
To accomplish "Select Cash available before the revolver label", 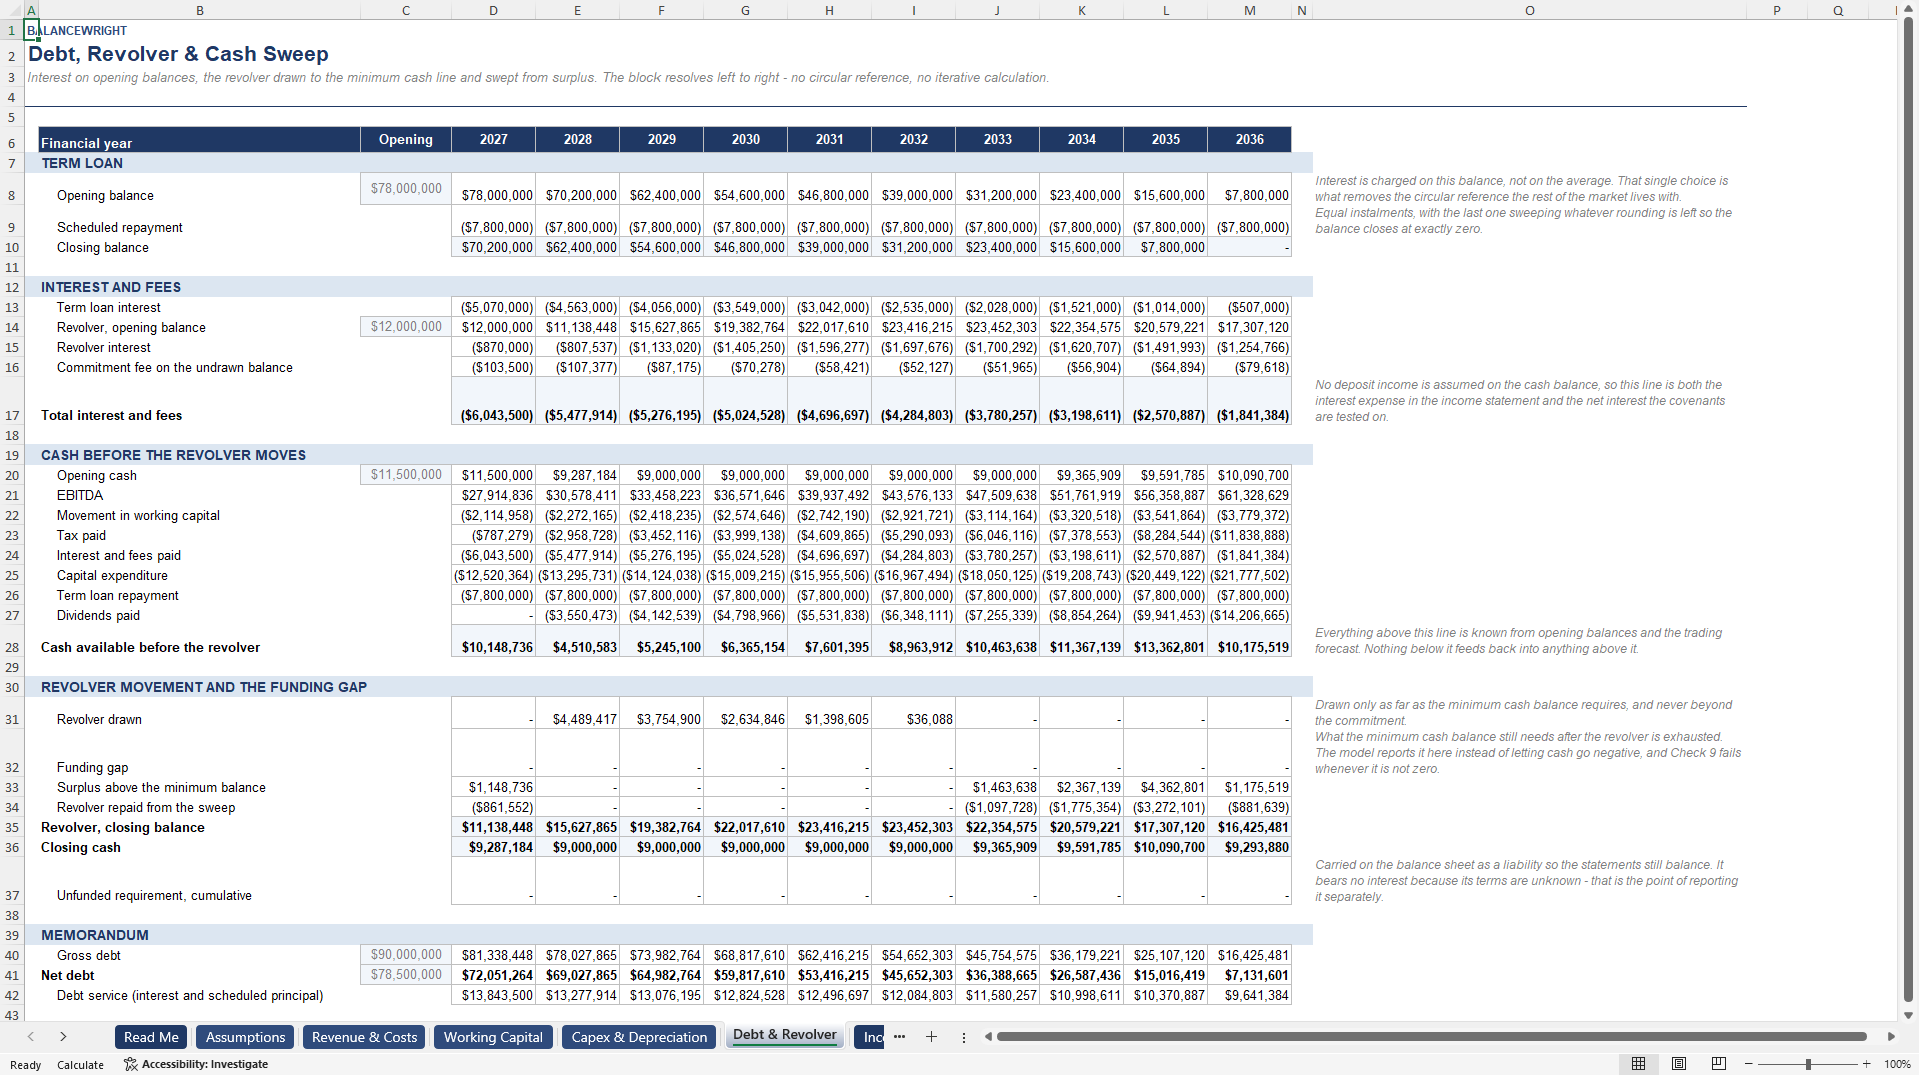I will pyautogui.click(x=150, y=647).
